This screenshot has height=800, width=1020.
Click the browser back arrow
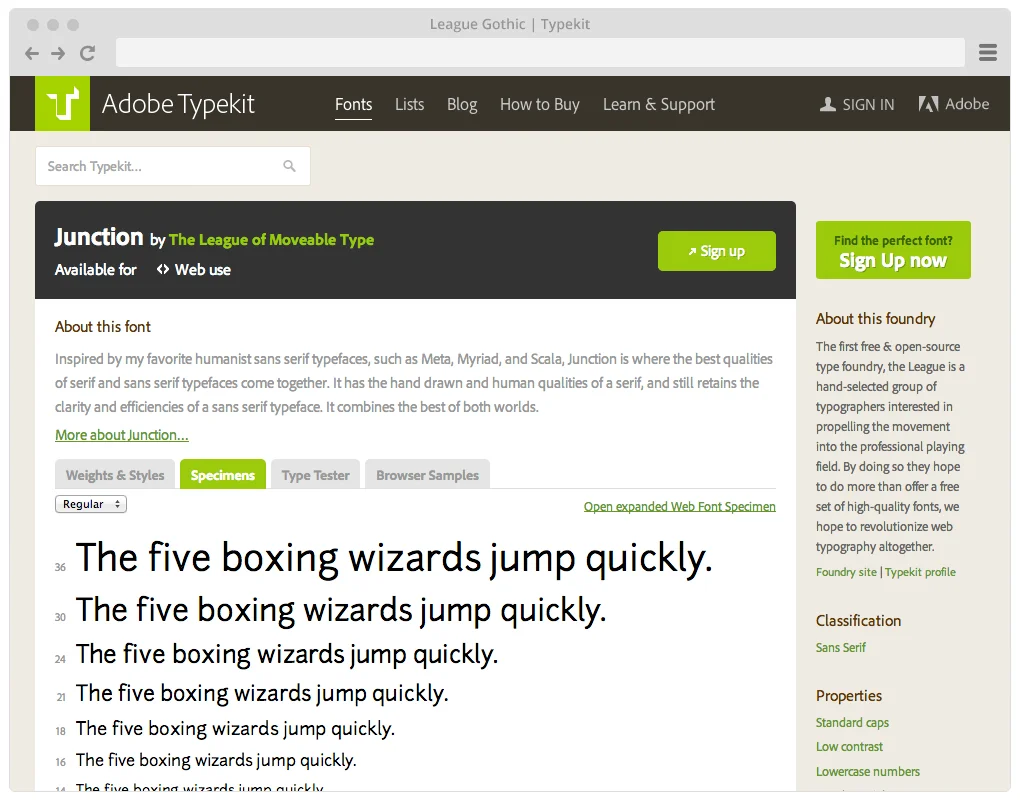(32, 53)
